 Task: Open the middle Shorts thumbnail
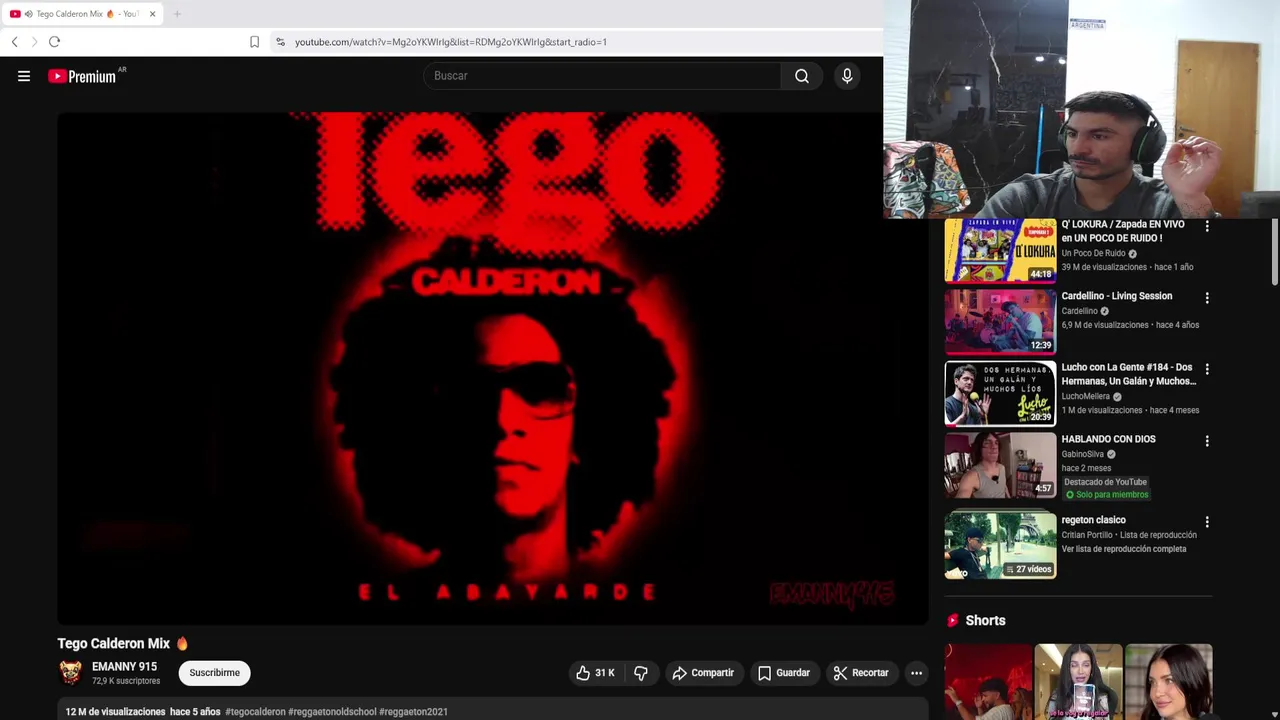click(1078, 682)
